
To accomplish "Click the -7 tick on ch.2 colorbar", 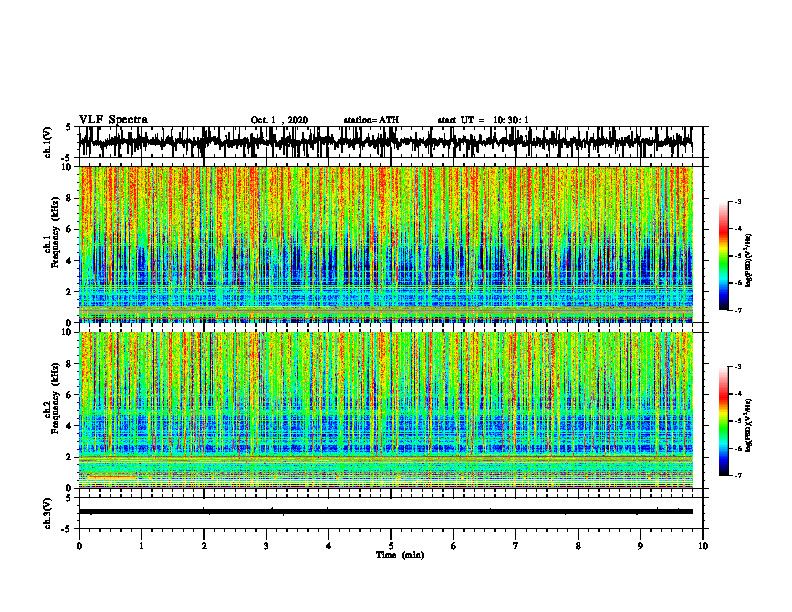I will pyautogui.click(x=738, y=475).
